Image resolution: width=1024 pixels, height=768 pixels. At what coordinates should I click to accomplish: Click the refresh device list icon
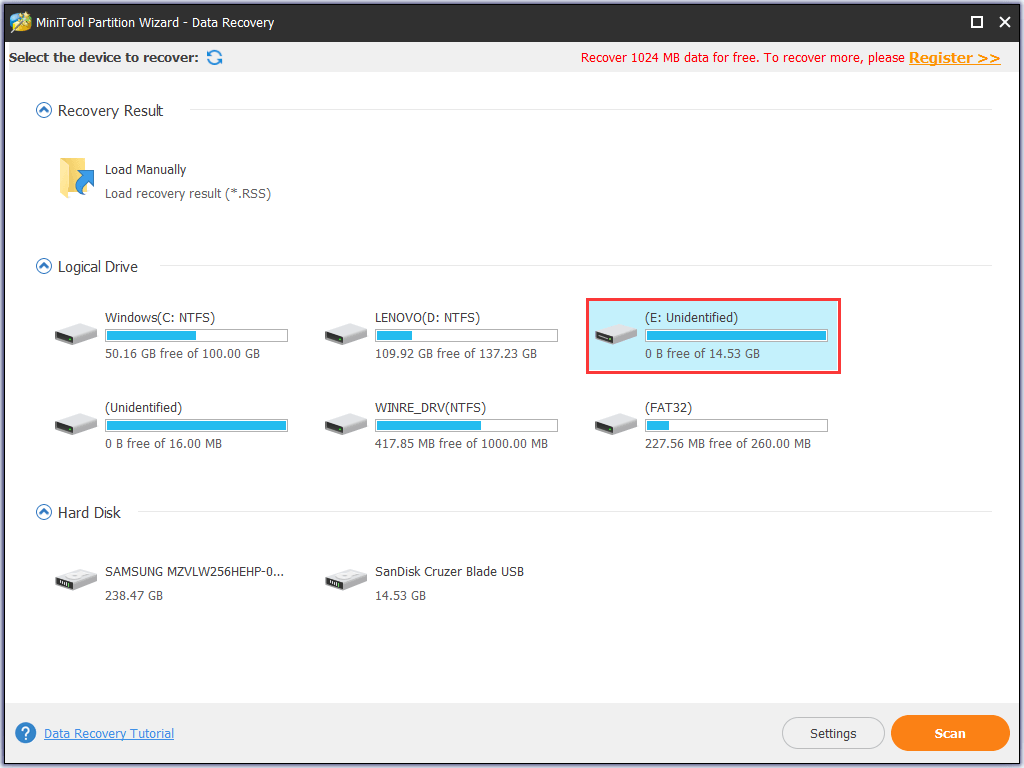coord(214,57)
